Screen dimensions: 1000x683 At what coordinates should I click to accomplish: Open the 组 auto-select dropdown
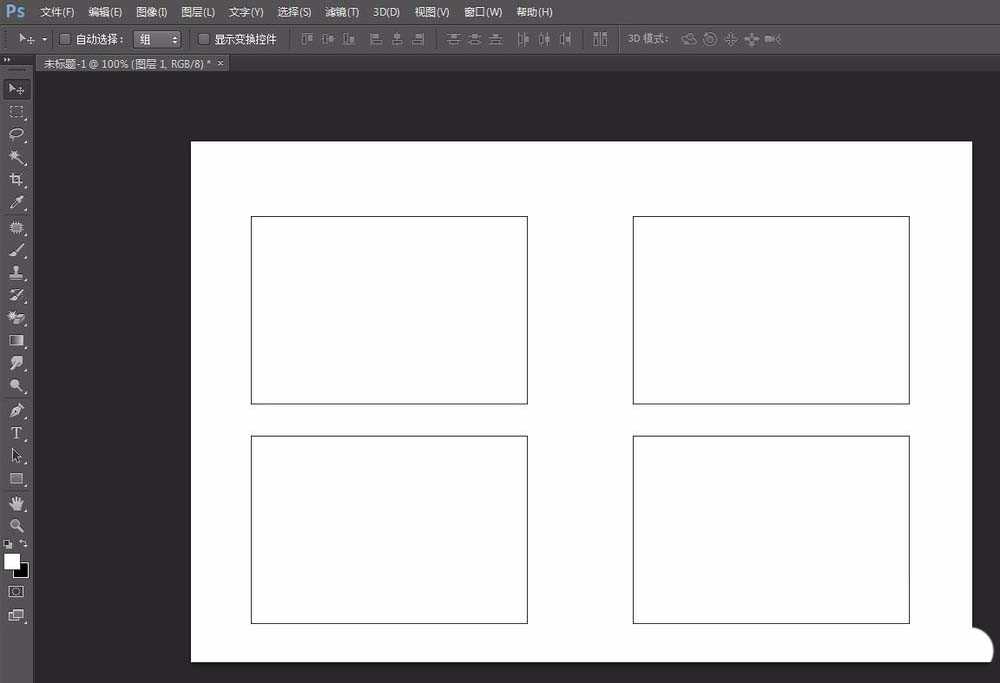coord(157,39)
